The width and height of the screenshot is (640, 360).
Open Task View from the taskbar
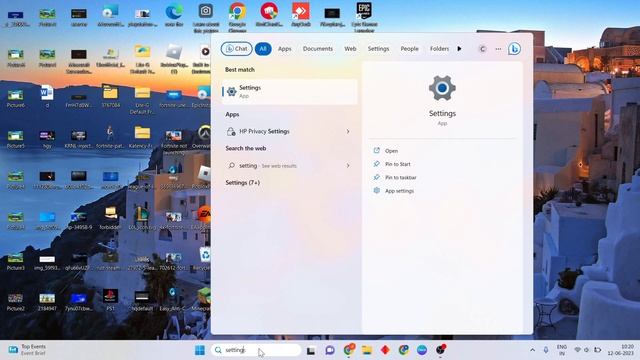(x=311, y=350)
